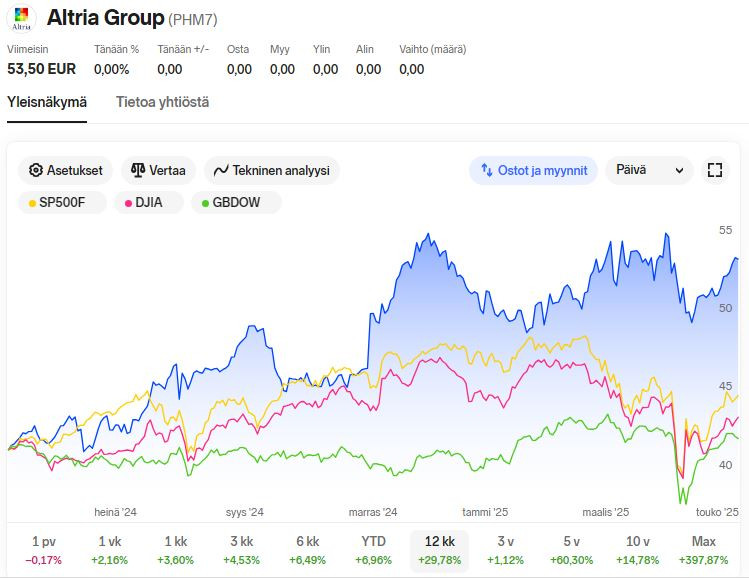Click the trend line icon in Tekninen analyysi
This screenshot has height=578, width=749.
point(221,171)
